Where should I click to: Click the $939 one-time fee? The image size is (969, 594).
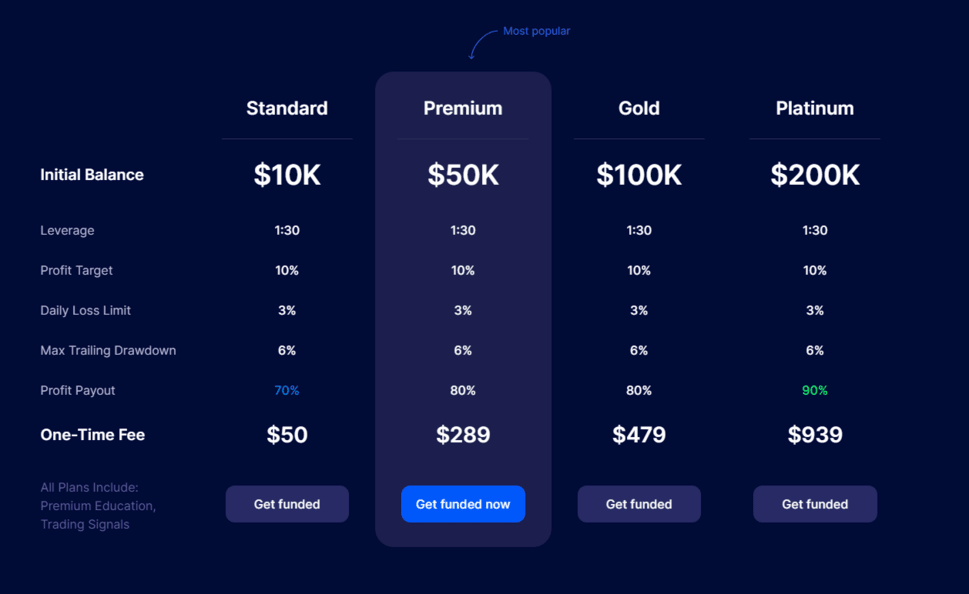tap(815, 435)
